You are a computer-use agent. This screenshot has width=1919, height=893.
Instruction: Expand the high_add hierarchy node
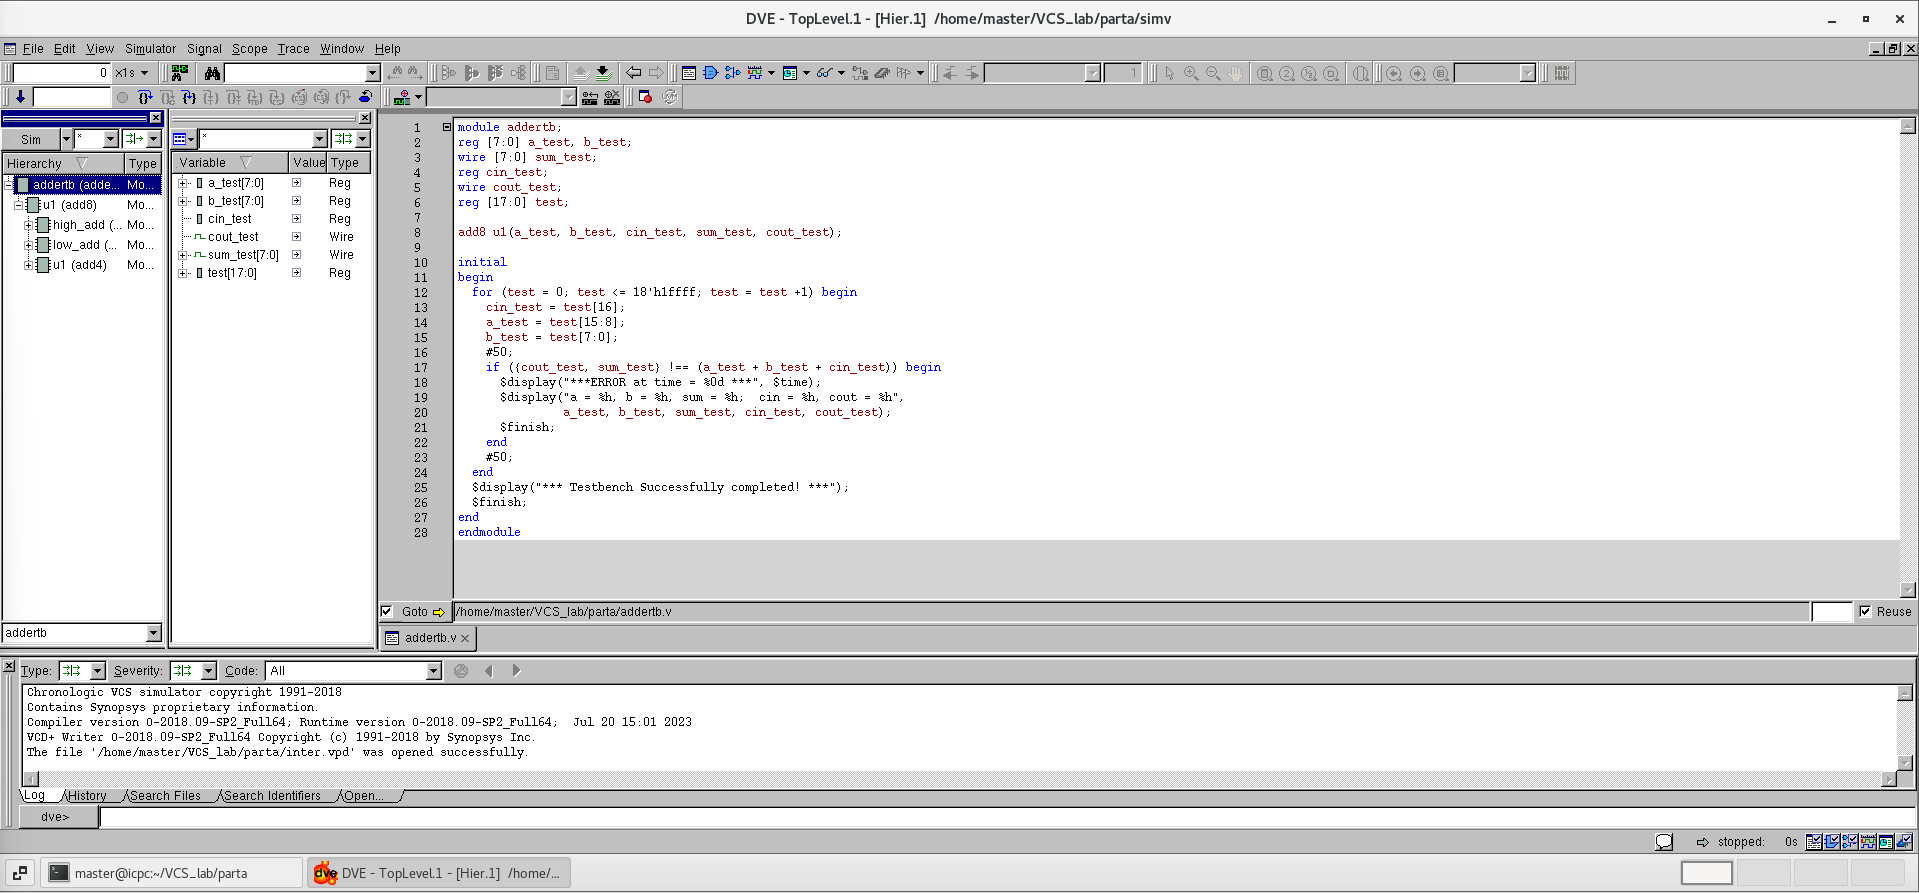(28, 224)
